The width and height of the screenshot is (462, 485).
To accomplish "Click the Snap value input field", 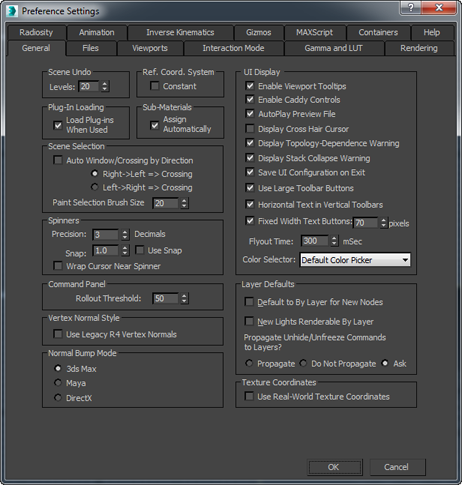I will (x=106, y=251).
